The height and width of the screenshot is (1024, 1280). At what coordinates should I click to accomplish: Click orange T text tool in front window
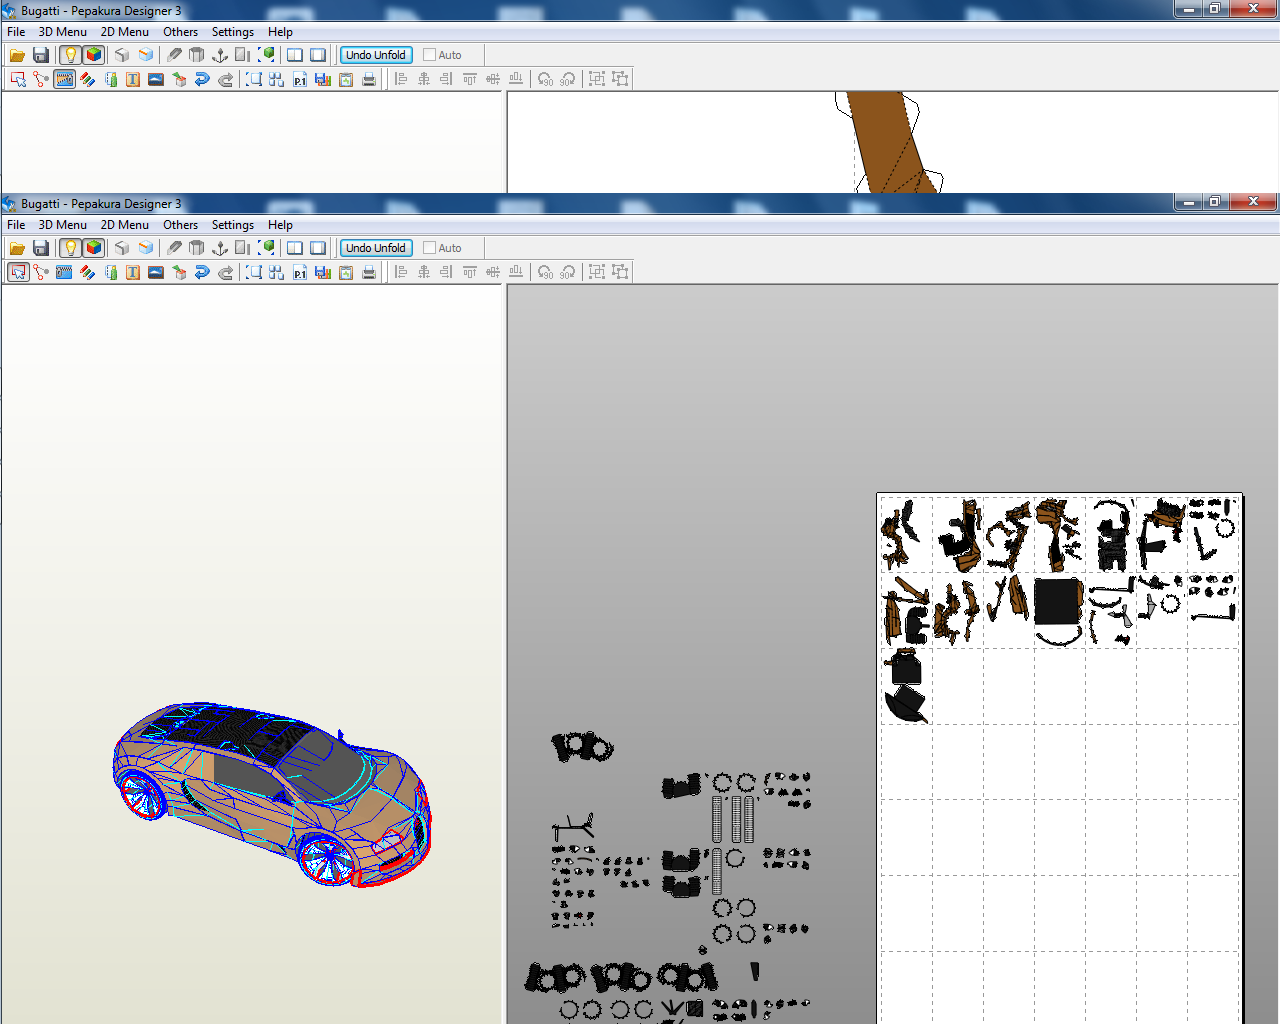click(x=133, y=272)
